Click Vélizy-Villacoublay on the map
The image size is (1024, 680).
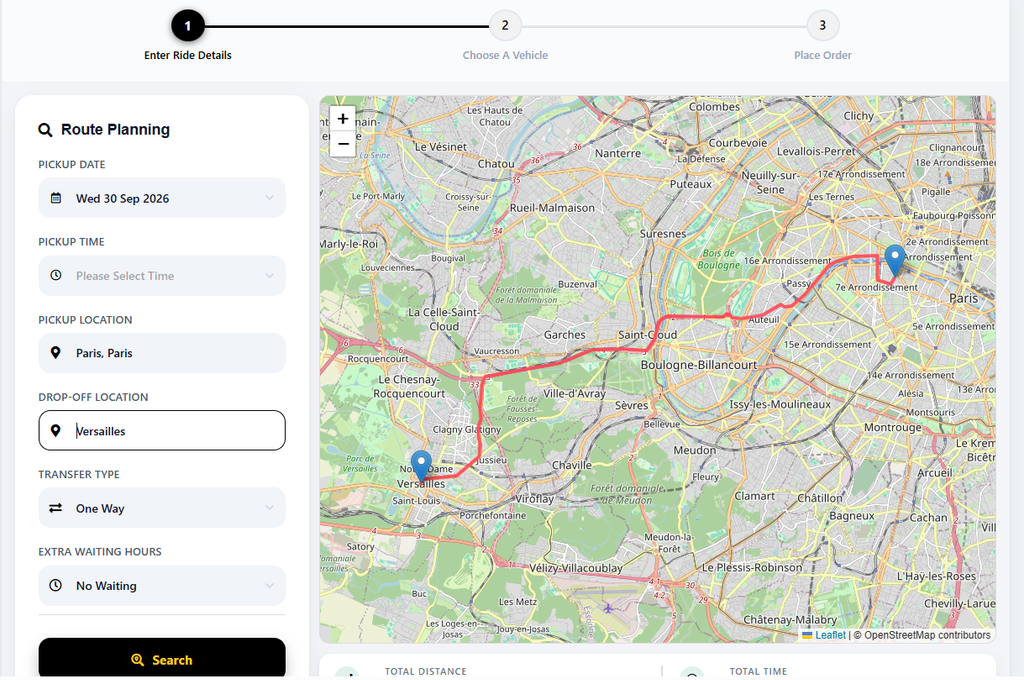click(576, 568)
